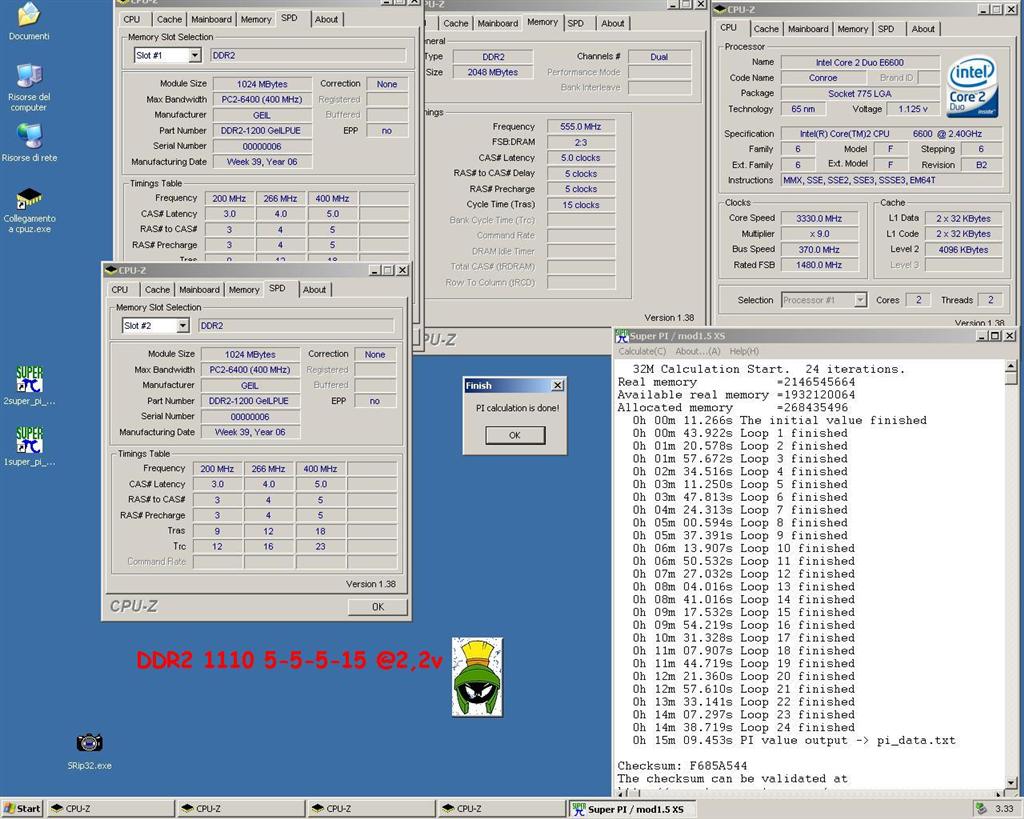
Task: Click the Marvin the Martian image
Action: [x=477, y=677]
